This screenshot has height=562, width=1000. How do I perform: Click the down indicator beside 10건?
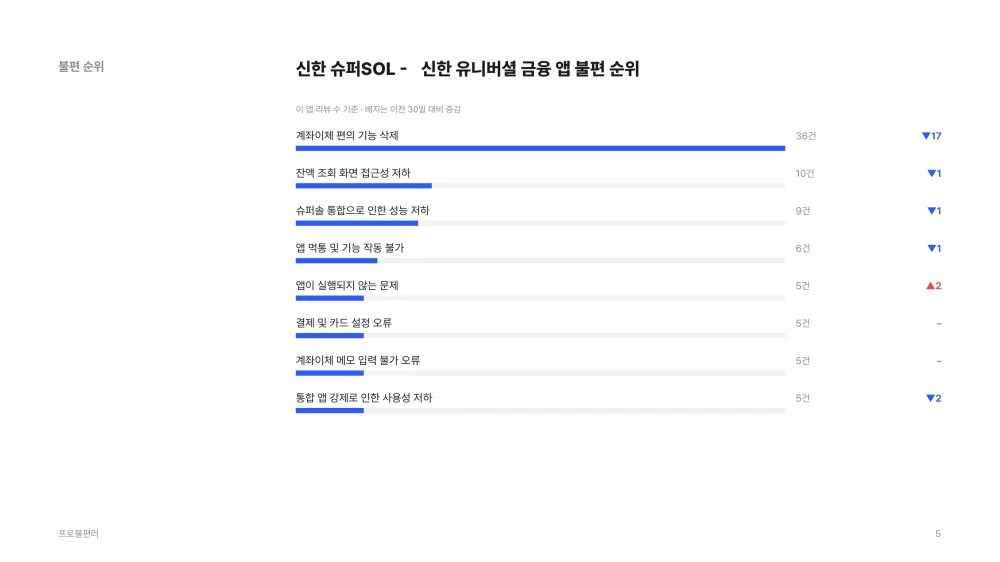pos(934,174)
